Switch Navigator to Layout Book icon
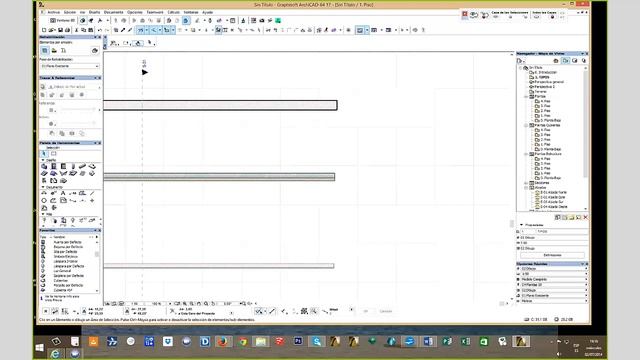 point(575,61)
